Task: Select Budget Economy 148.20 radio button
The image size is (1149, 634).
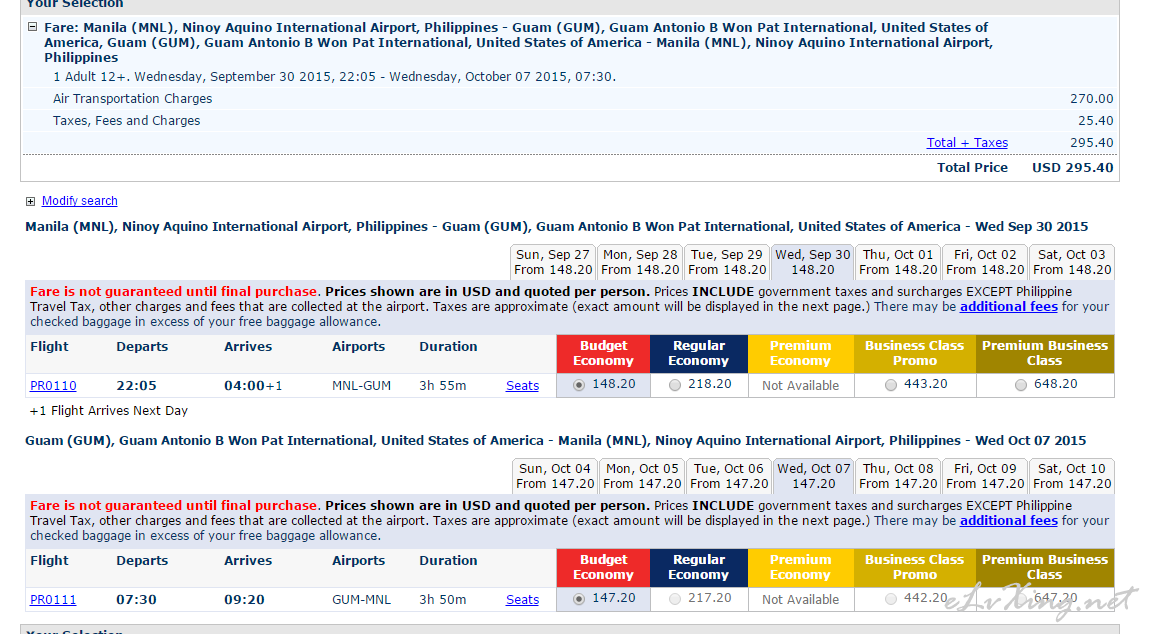Action: [x=577, y=385]
